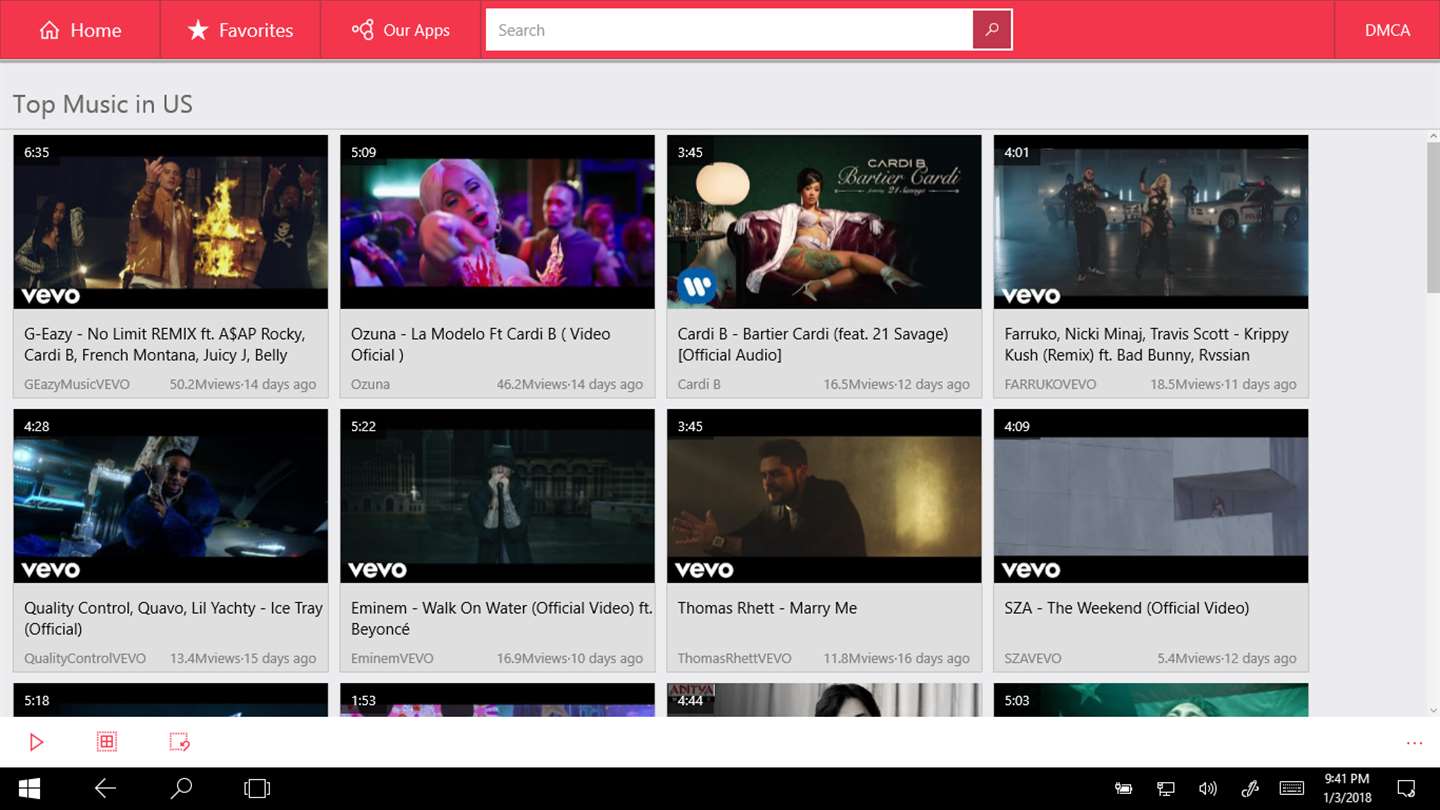Image resolution: width=1440 pixels, height=810 pixels.
Task: Click the scrollbar up arrow
Action: coord(1433,137)
